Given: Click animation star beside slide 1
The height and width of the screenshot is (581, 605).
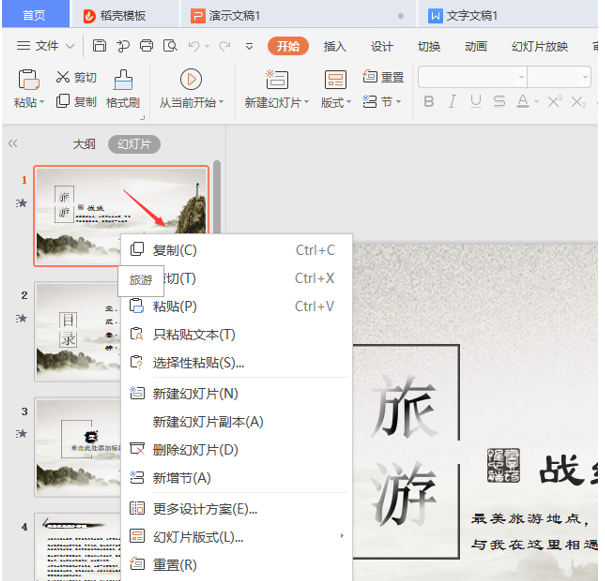Looking at the screenshot, I should click(22, 203).
